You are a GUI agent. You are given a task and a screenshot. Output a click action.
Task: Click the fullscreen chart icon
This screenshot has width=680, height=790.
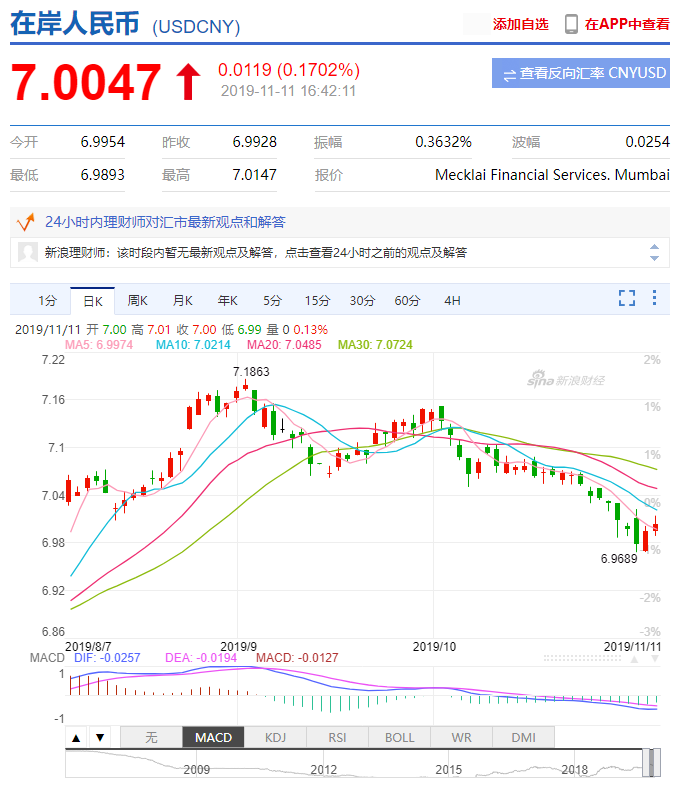click(627, 298)
